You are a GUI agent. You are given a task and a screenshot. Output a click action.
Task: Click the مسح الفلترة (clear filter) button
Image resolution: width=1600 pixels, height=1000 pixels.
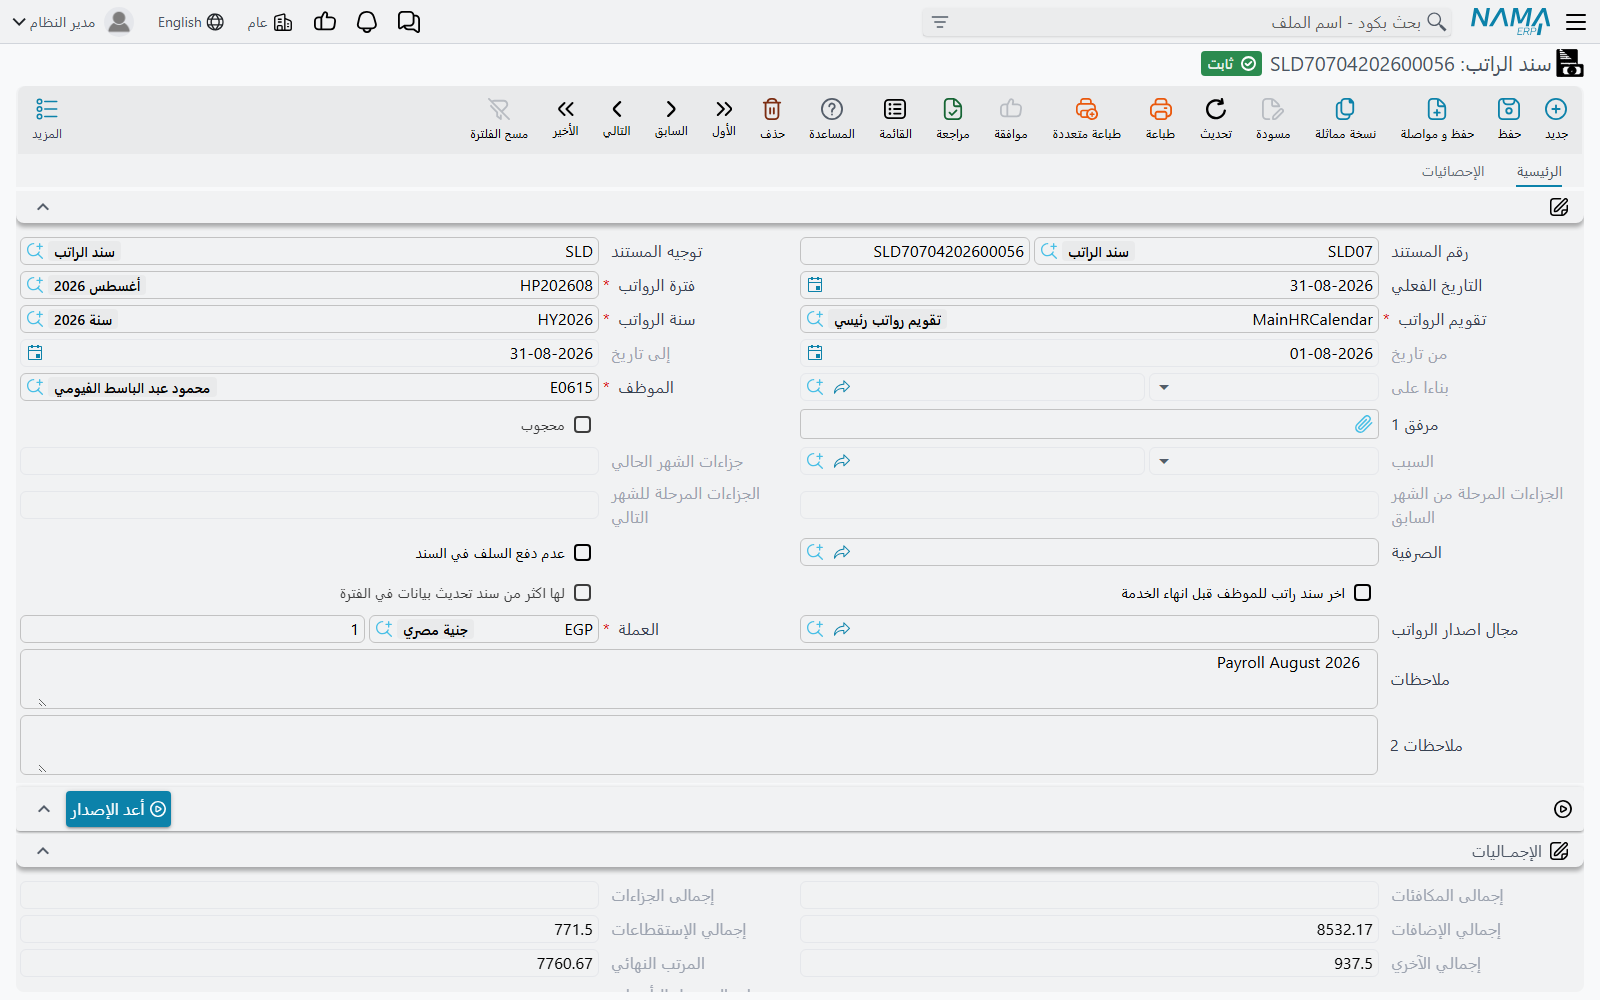pos(499,117)
